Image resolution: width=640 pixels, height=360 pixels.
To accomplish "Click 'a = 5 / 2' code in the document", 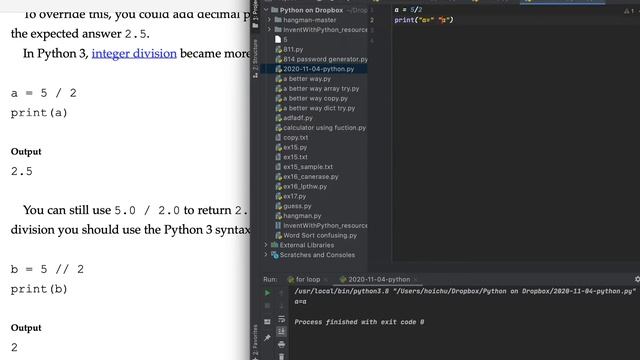I will coord(44,93).
